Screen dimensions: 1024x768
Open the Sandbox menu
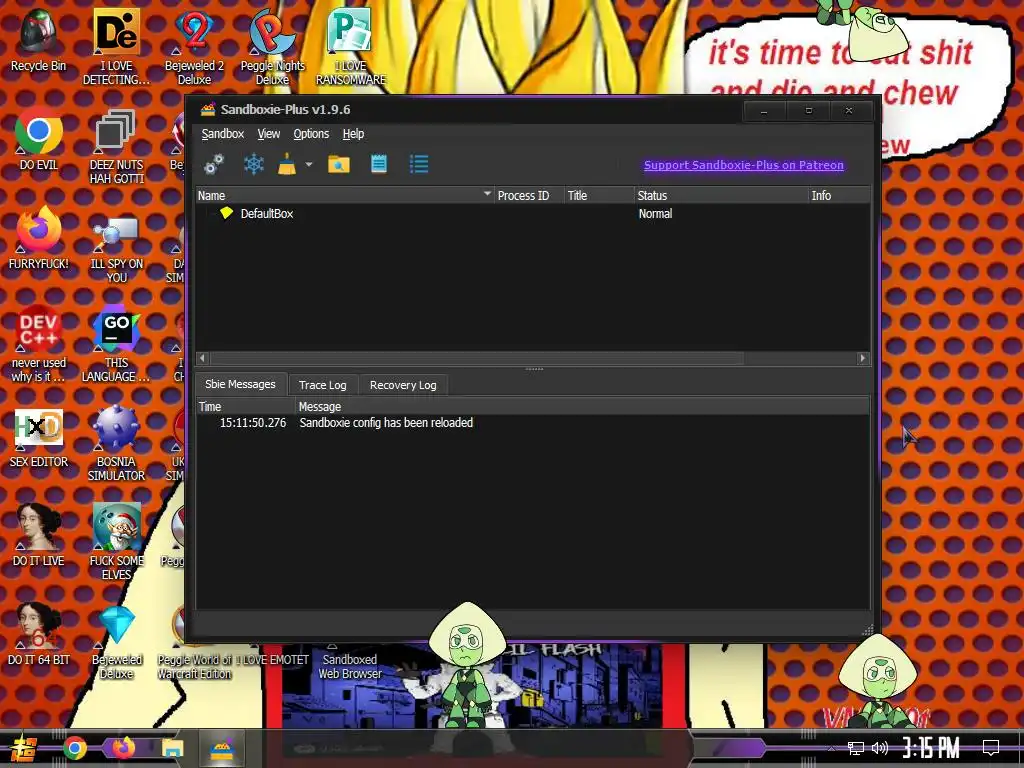pyautogui.click(x=223, y=134)
